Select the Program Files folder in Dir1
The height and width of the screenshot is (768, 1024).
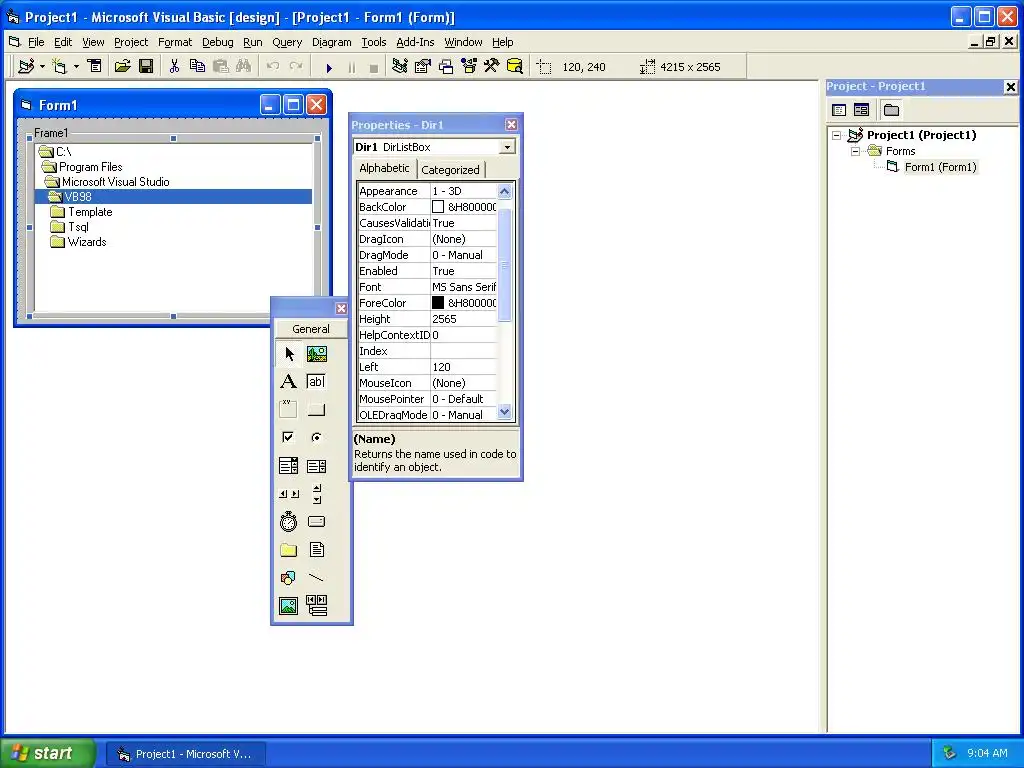[91, 167]
